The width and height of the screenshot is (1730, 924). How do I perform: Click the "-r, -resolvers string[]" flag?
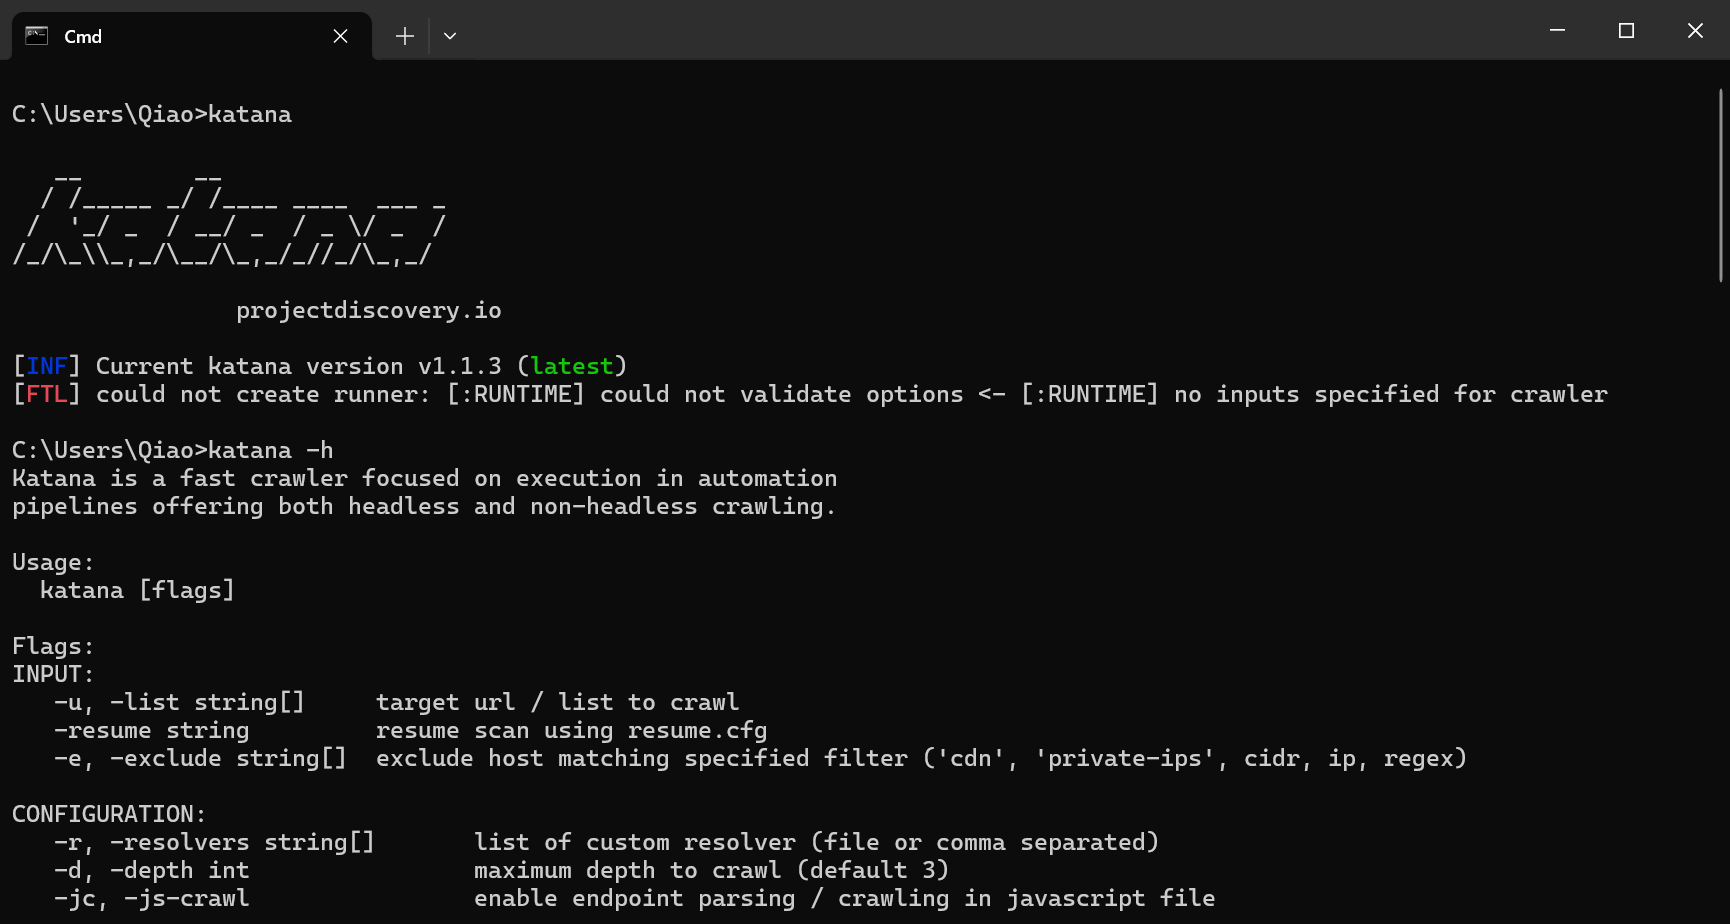point(214,842)
